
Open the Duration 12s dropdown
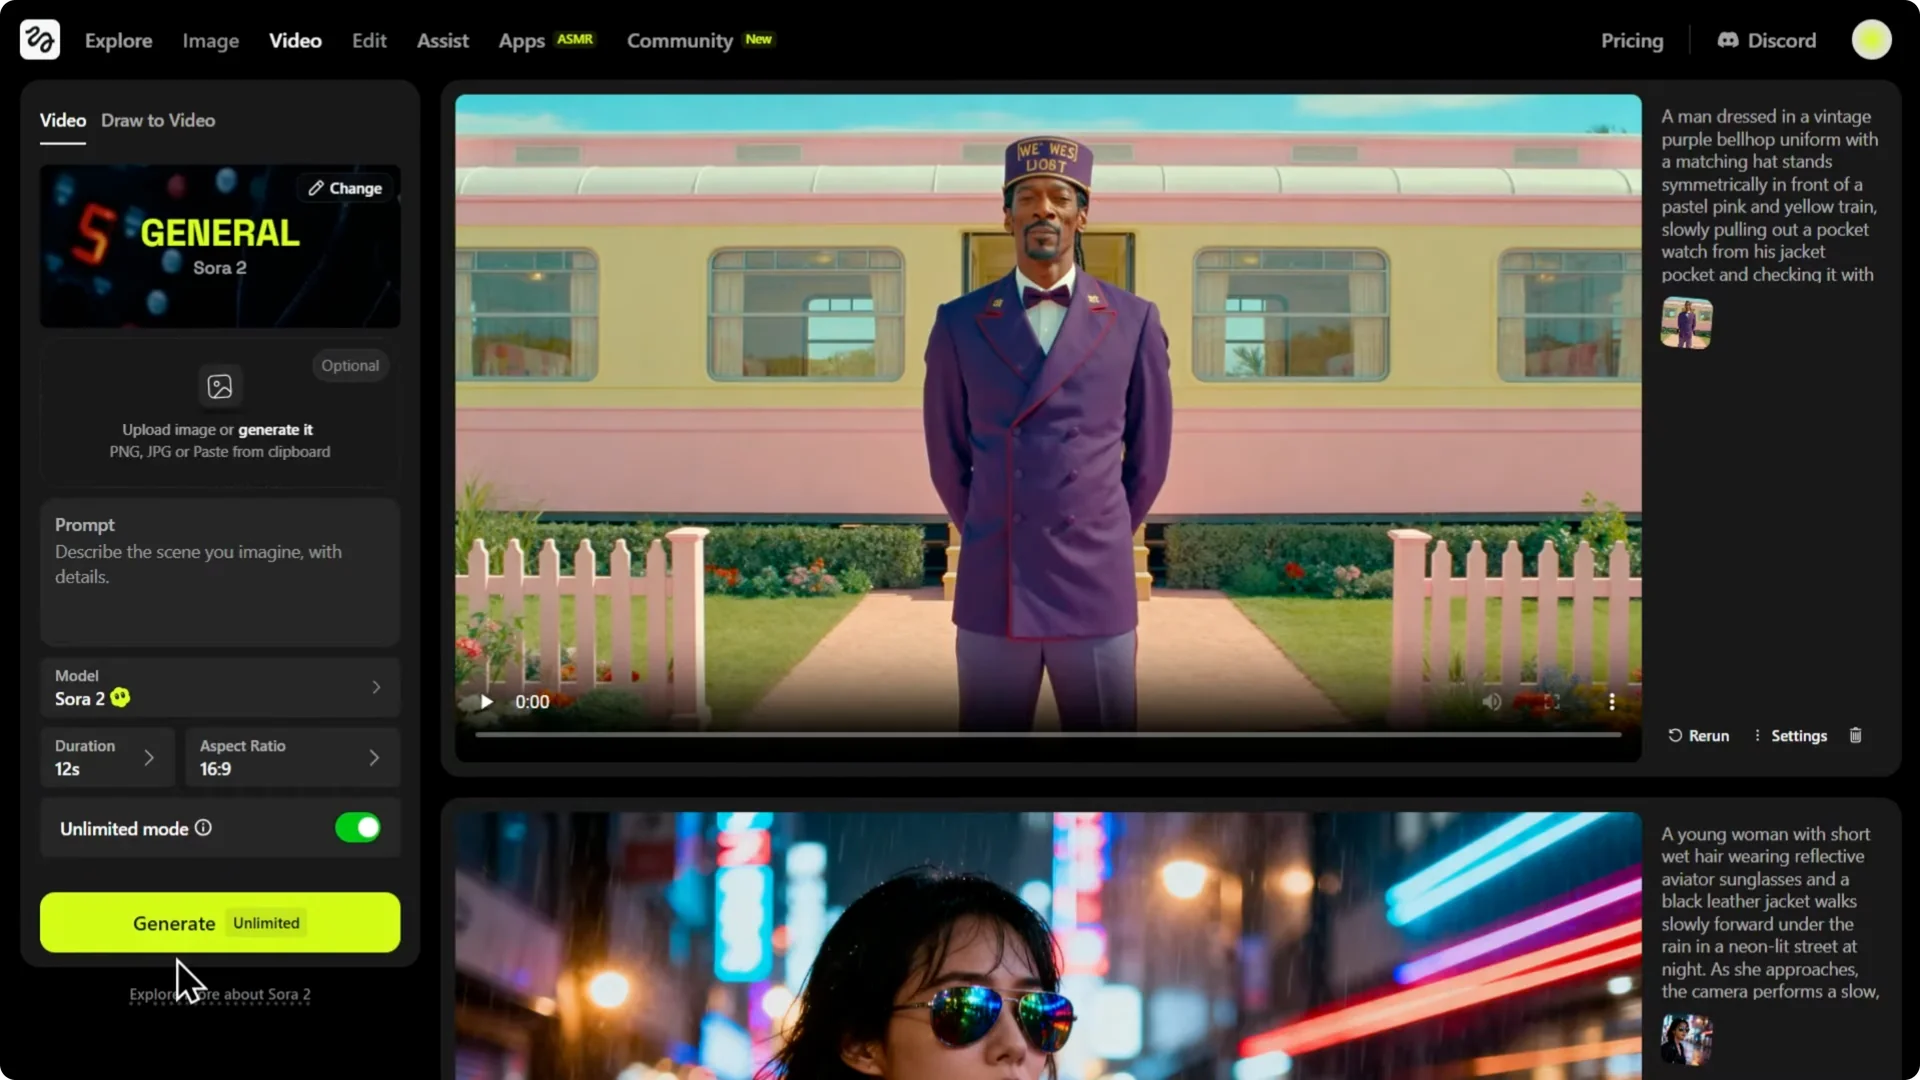(x=107, y=758)
